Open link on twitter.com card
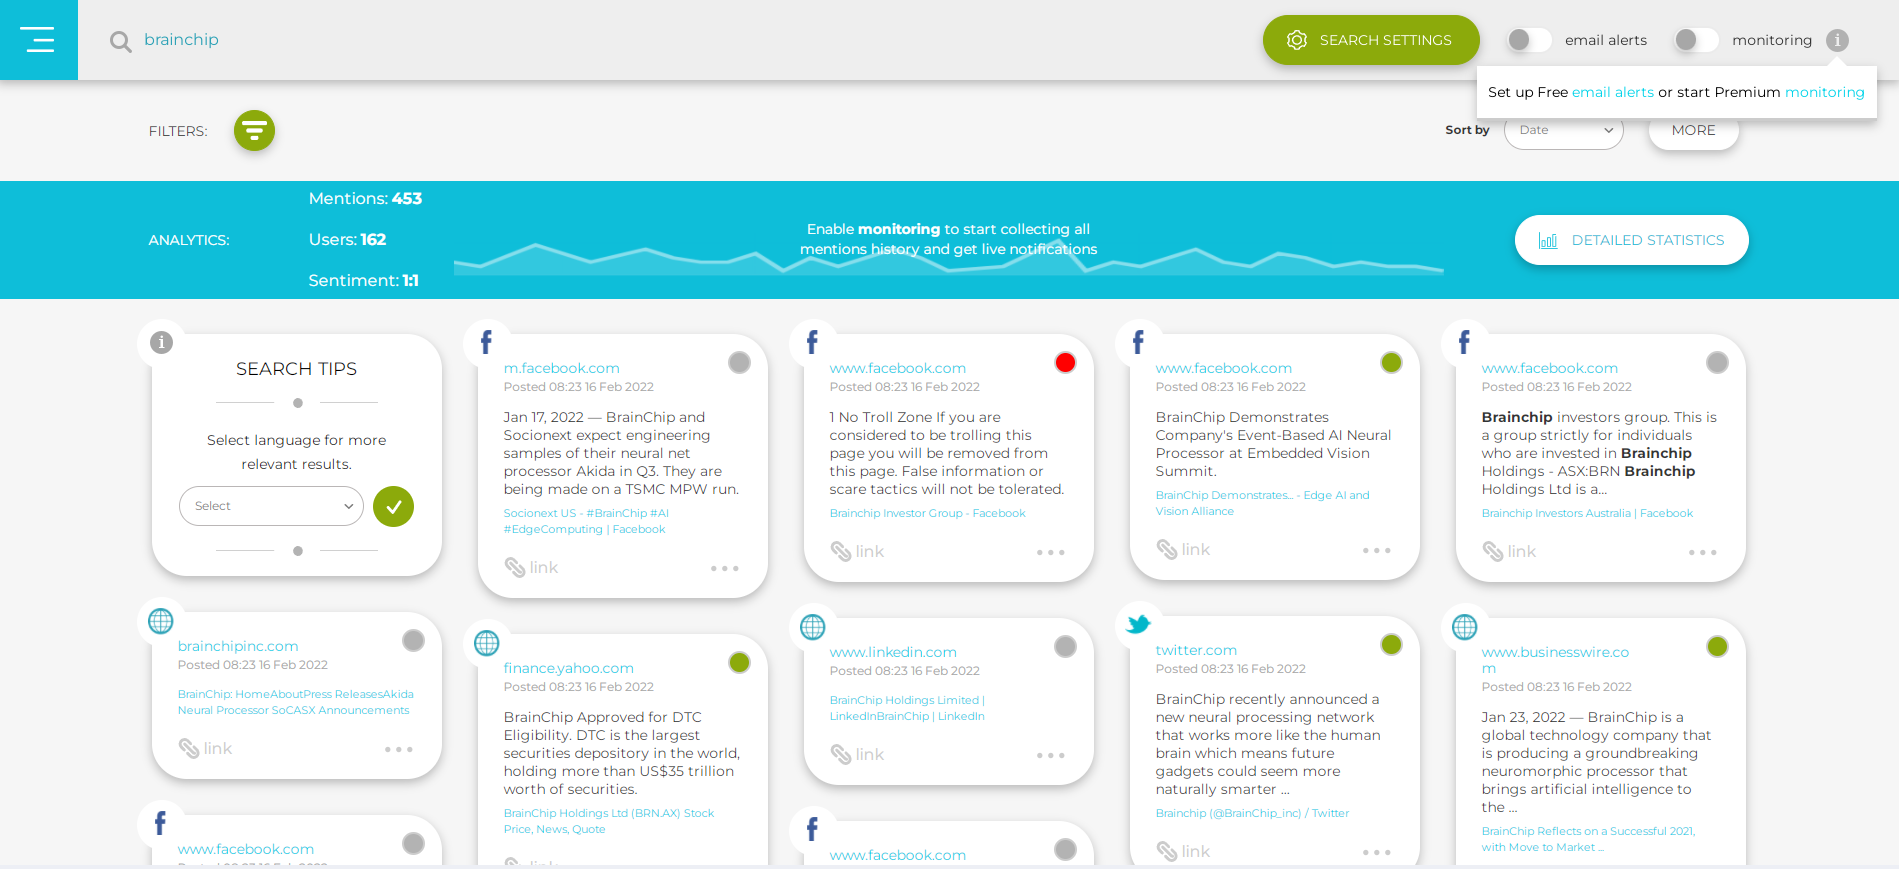The image size is (1899, 869). pyautogui.click(x=1183, y=851)
